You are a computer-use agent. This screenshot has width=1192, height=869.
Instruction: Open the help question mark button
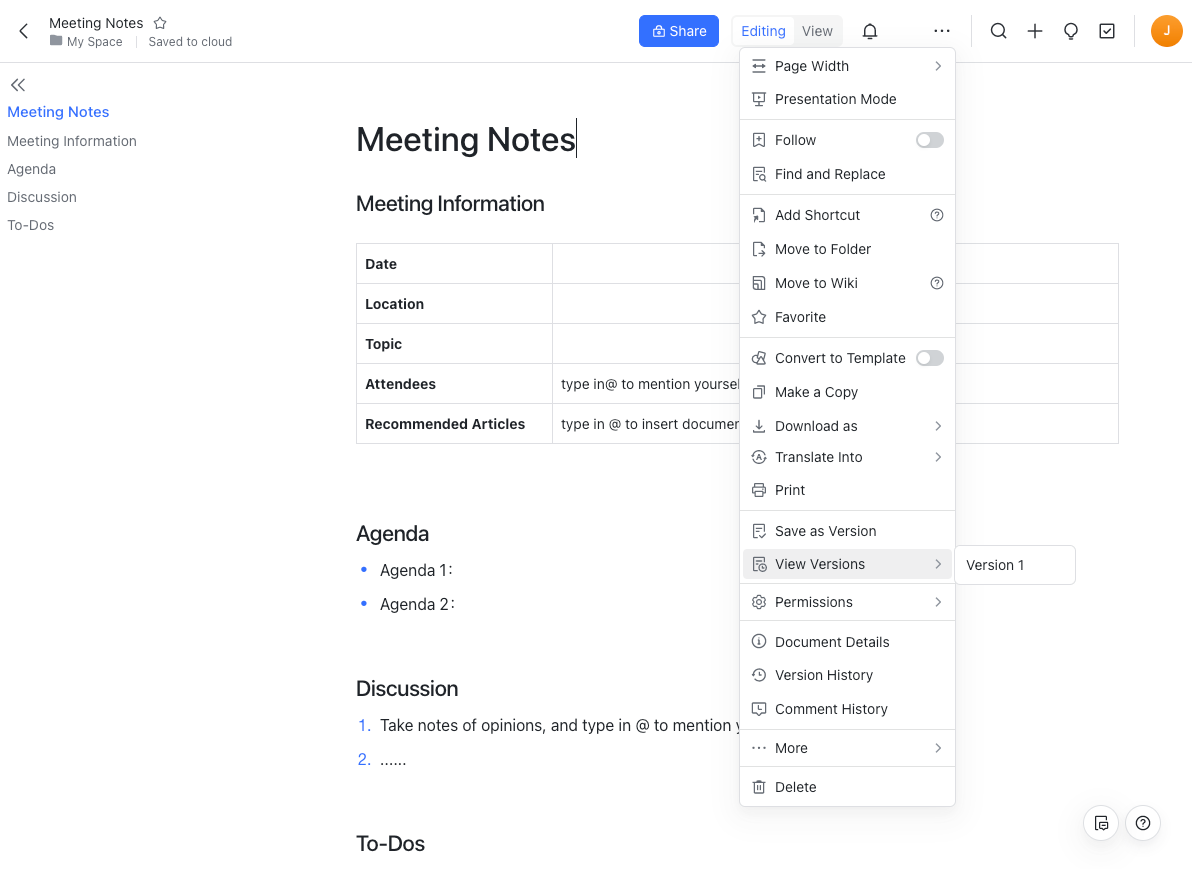click(x=1143, y=823)
